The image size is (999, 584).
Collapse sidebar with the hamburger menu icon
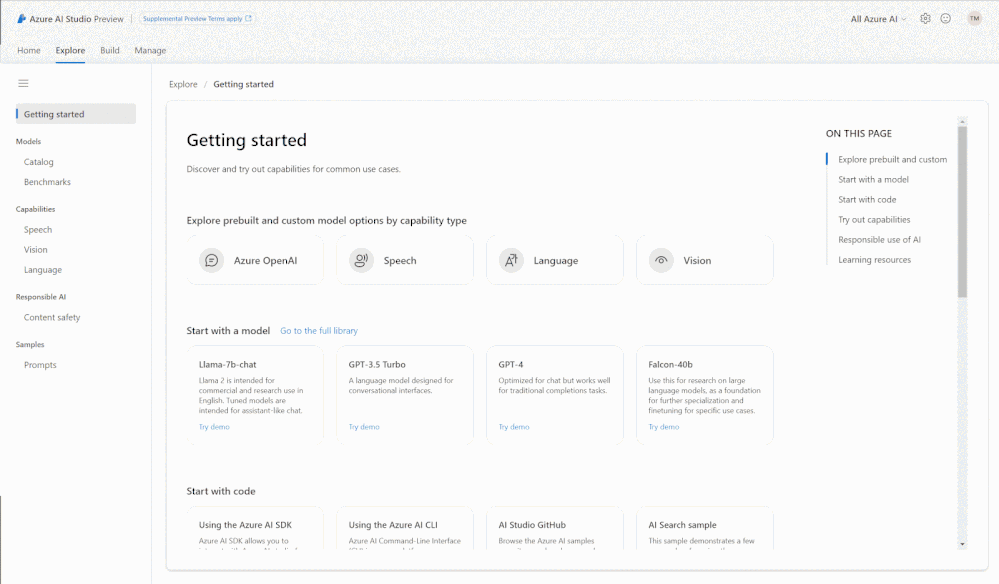point(23,84)
